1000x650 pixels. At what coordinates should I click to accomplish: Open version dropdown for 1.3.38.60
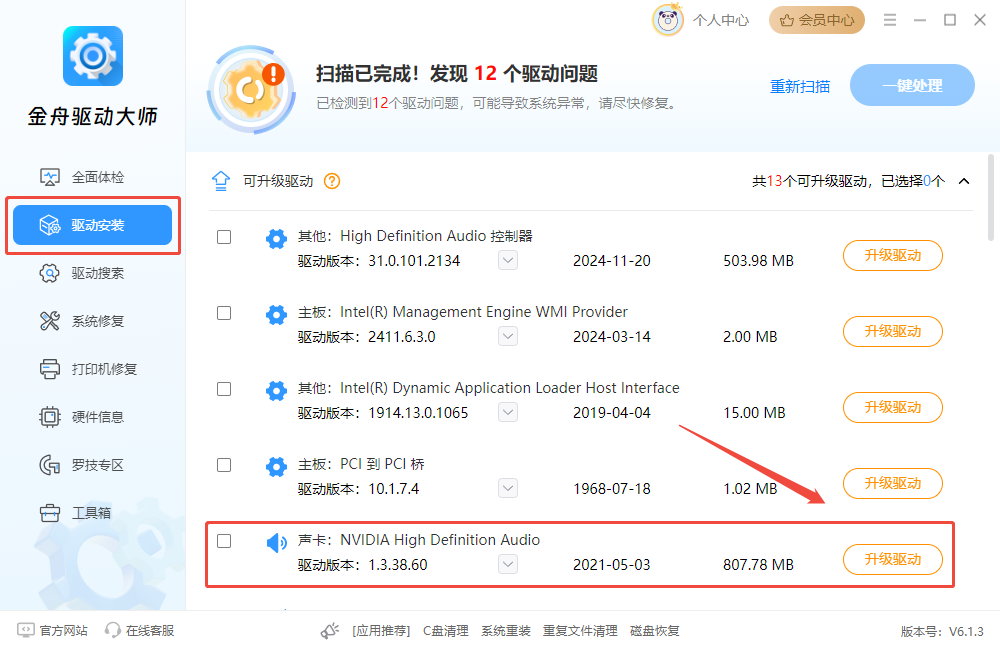[x=508, y=564]
